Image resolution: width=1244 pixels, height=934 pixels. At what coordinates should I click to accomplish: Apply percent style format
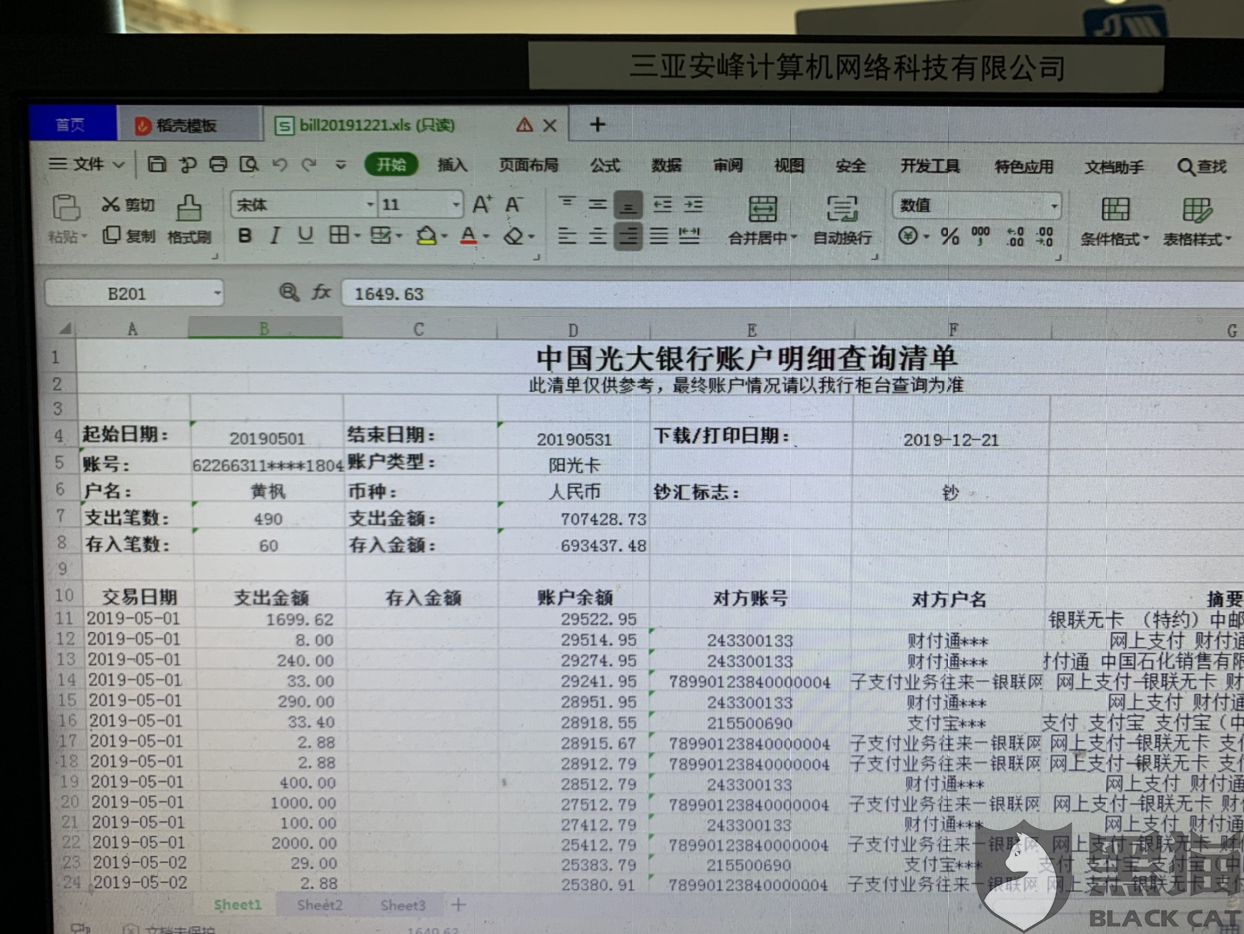pos(950,236)
